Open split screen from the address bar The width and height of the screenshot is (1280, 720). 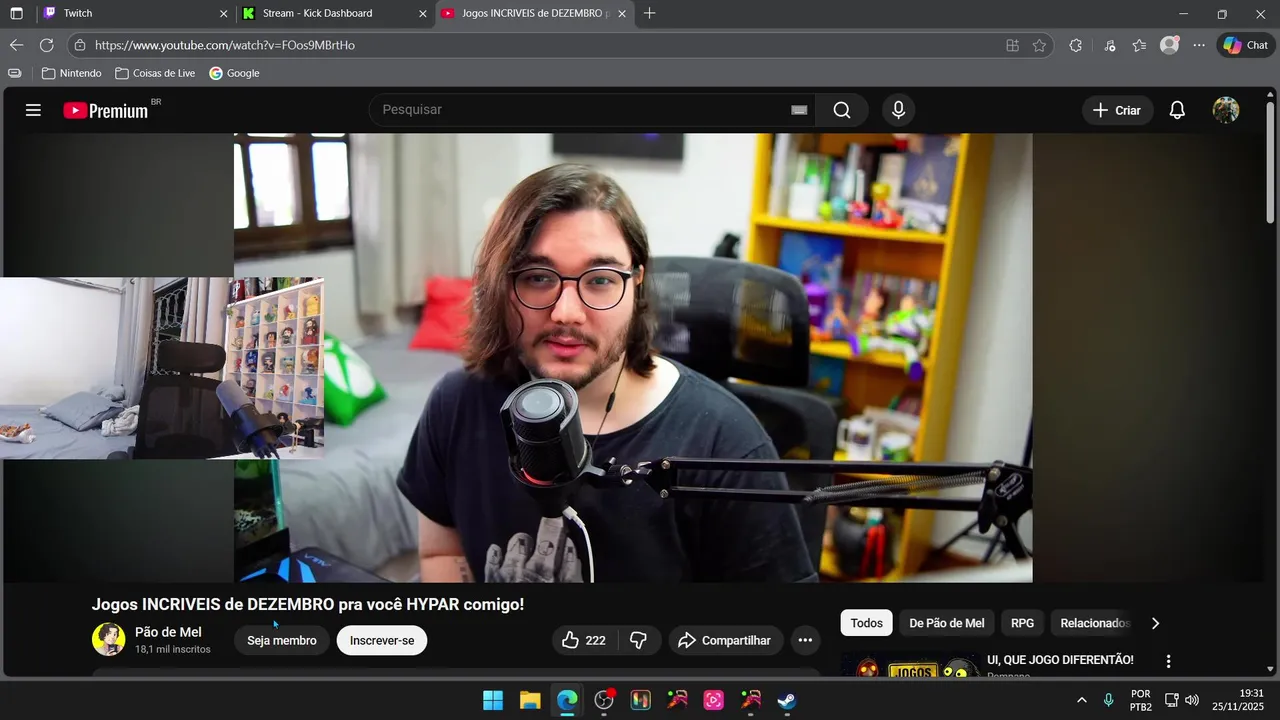tap(1013, 45)
